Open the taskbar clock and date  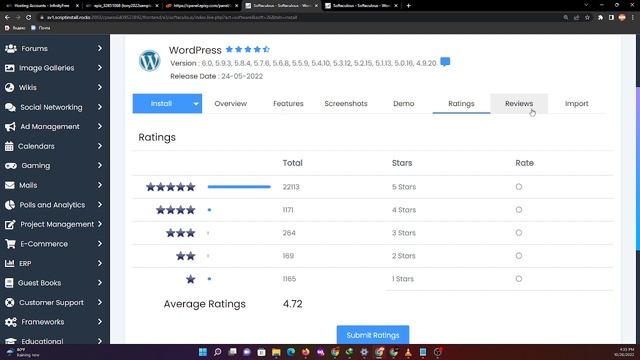point(624,352)
